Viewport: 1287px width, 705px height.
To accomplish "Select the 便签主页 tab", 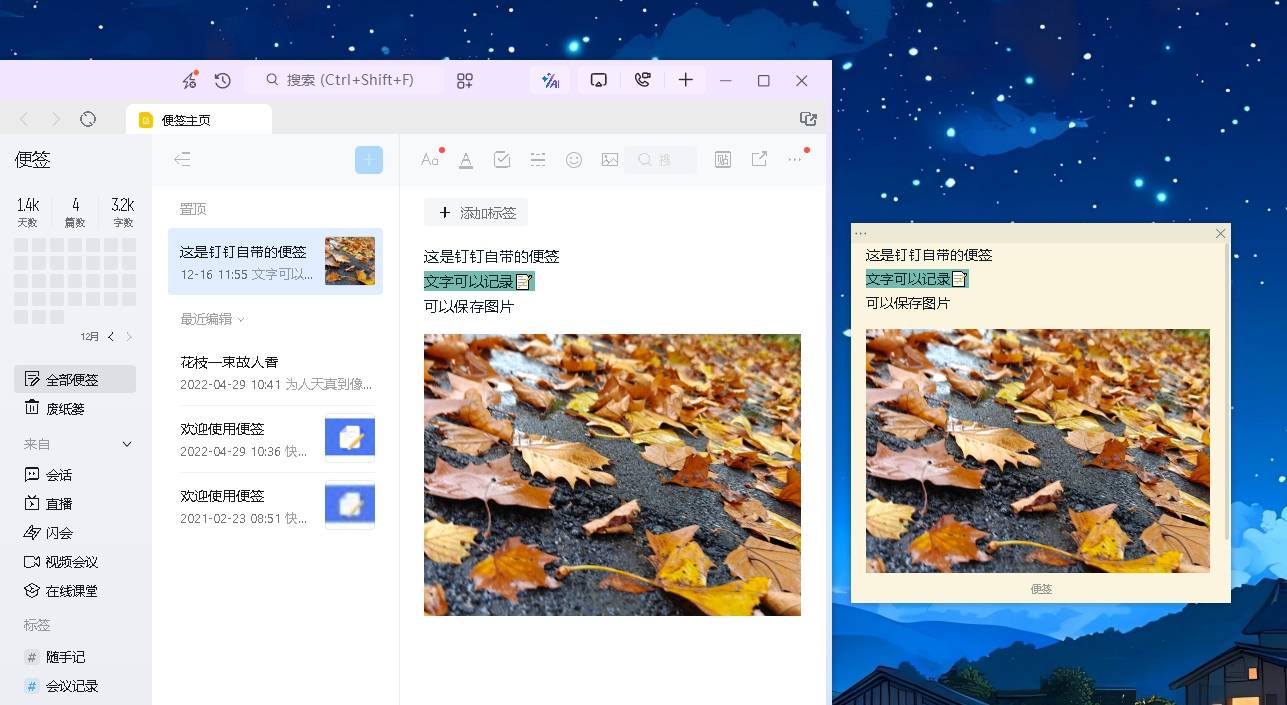I will click(x=190, y=118).
